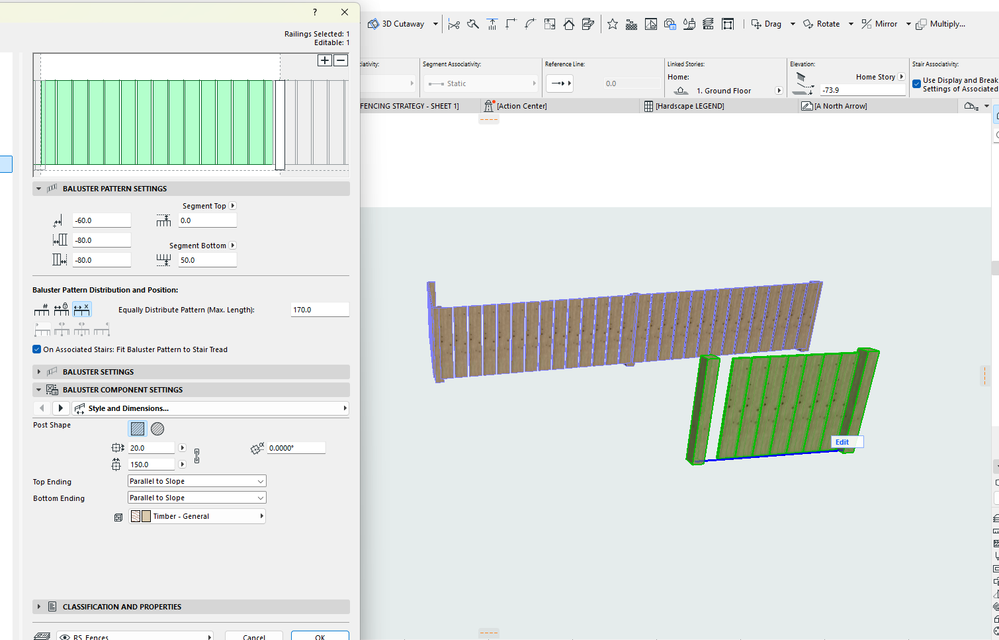This screenshot has height=640, width=999.
Task: Open the Top Ending dropdown
Action: point(196,481)
